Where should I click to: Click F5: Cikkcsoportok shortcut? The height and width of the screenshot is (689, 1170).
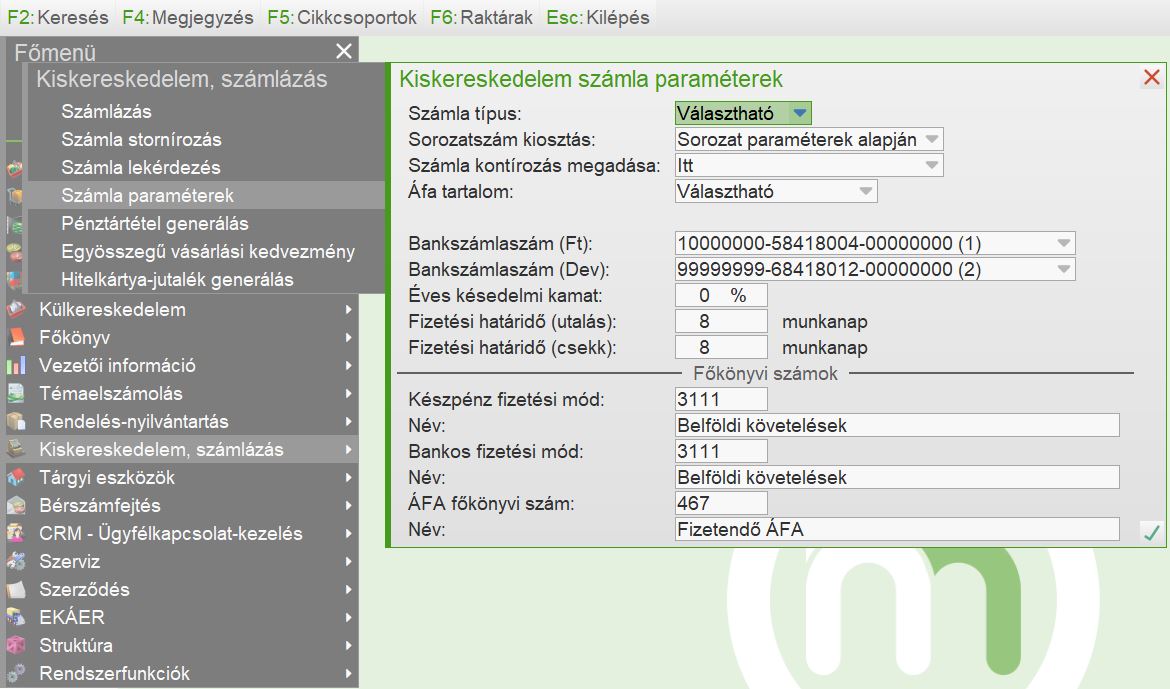click(342, 17)
